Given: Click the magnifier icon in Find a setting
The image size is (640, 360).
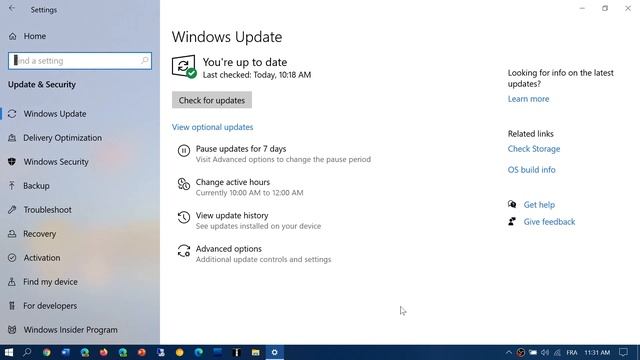Looking at the screenshot, I should tap(144, 60).
